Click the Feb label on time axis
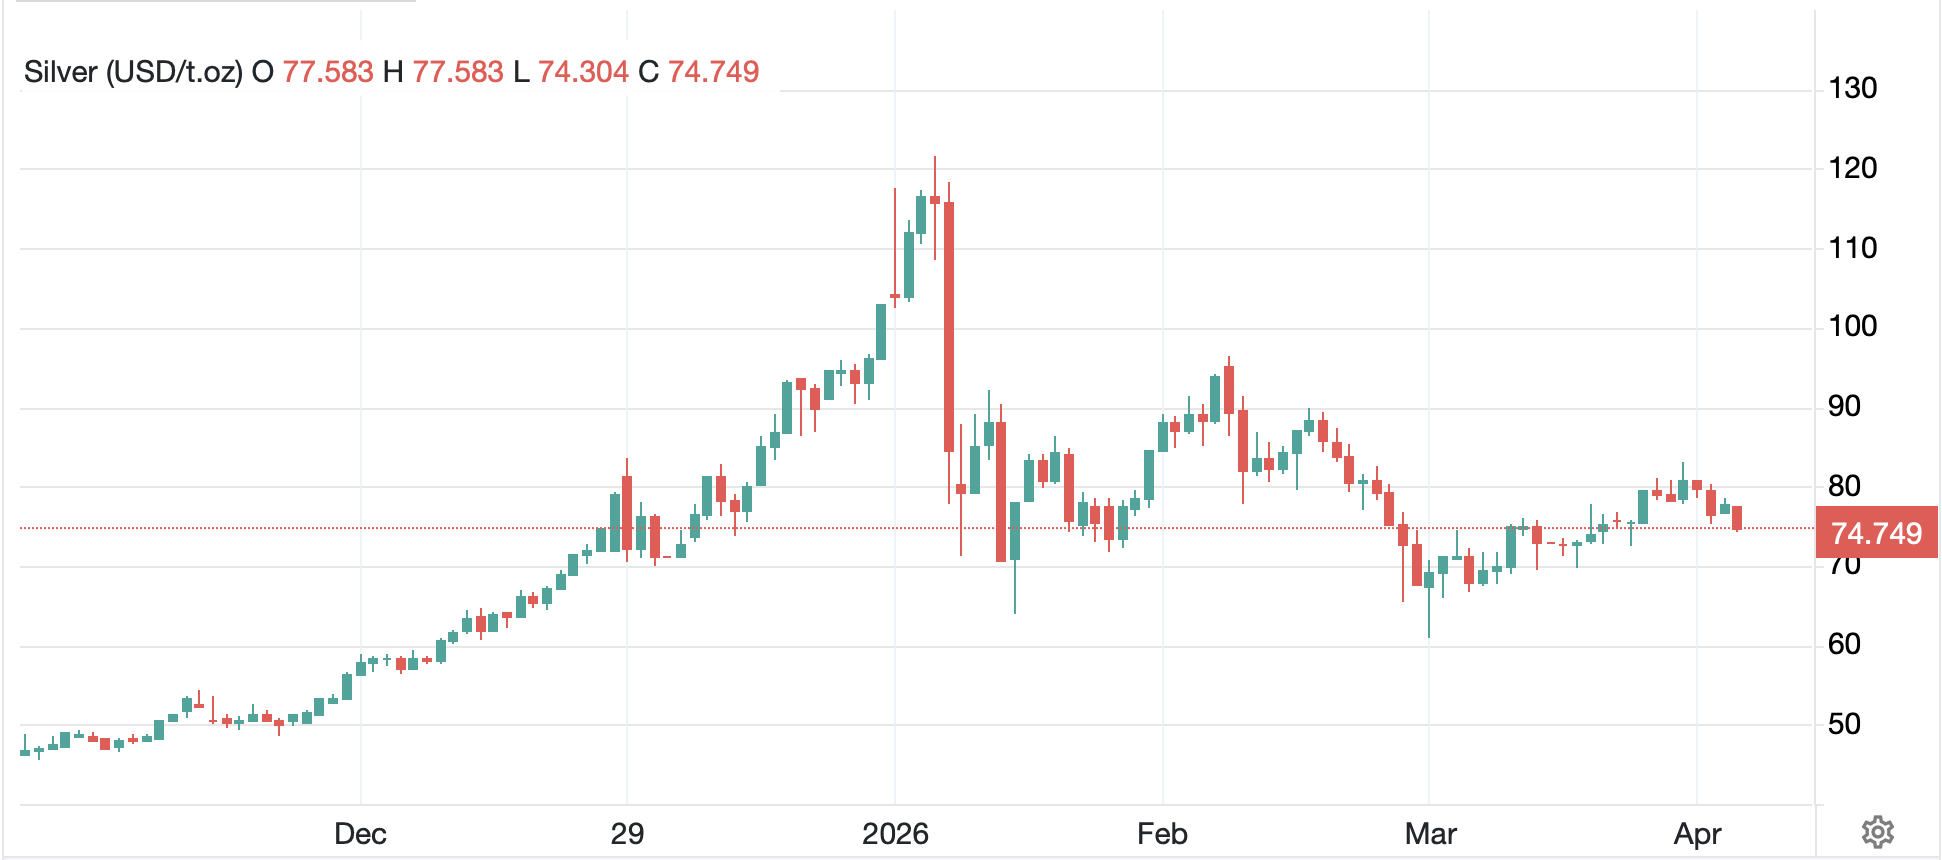 tap(1162, 833)
